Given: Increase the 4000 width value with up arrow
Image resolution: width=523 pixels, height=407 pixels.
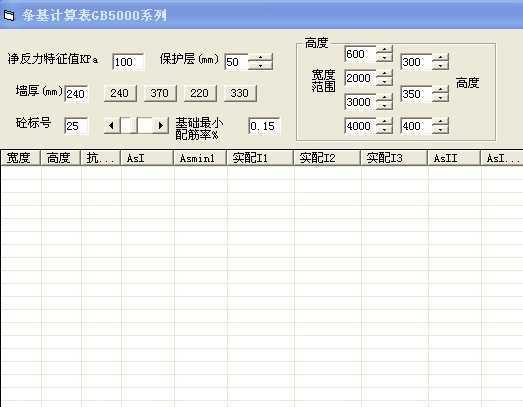Looking at the screenshot, I should click(x=385, y=122).
